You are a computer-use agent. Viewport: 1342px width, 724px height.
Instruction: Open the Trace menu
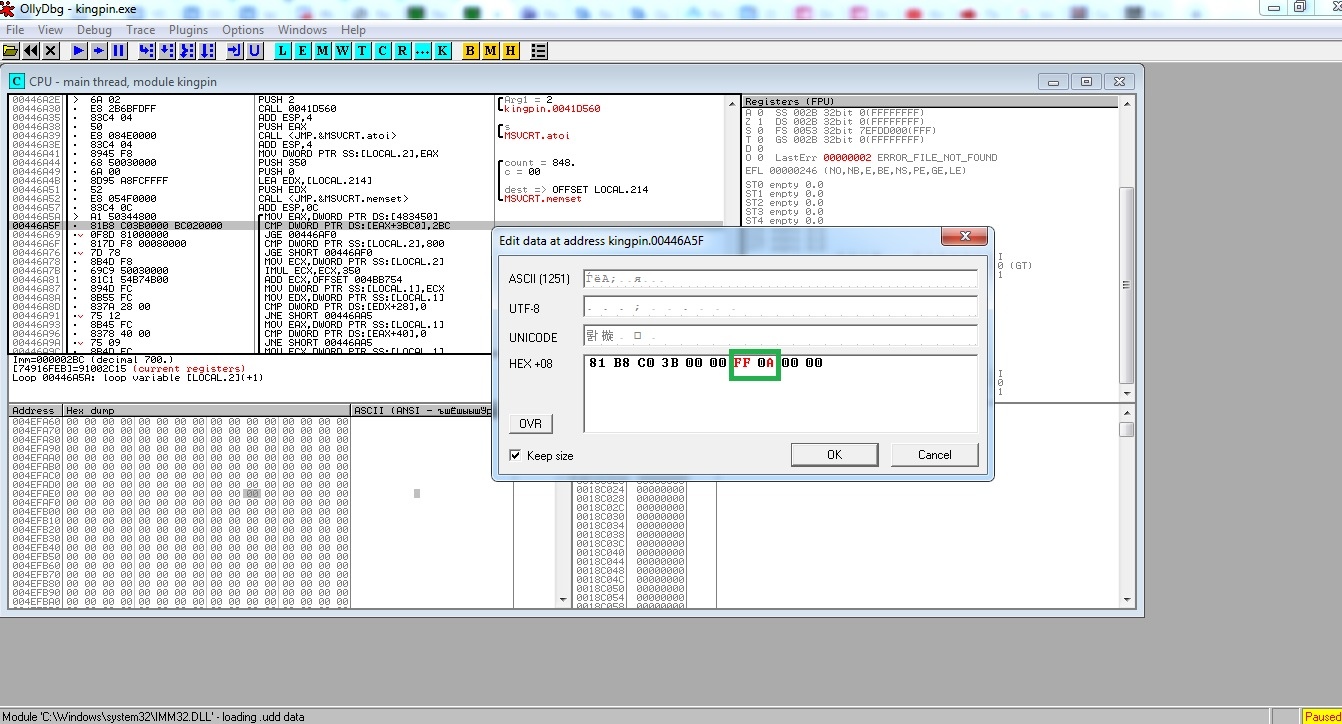coord(140,30)
